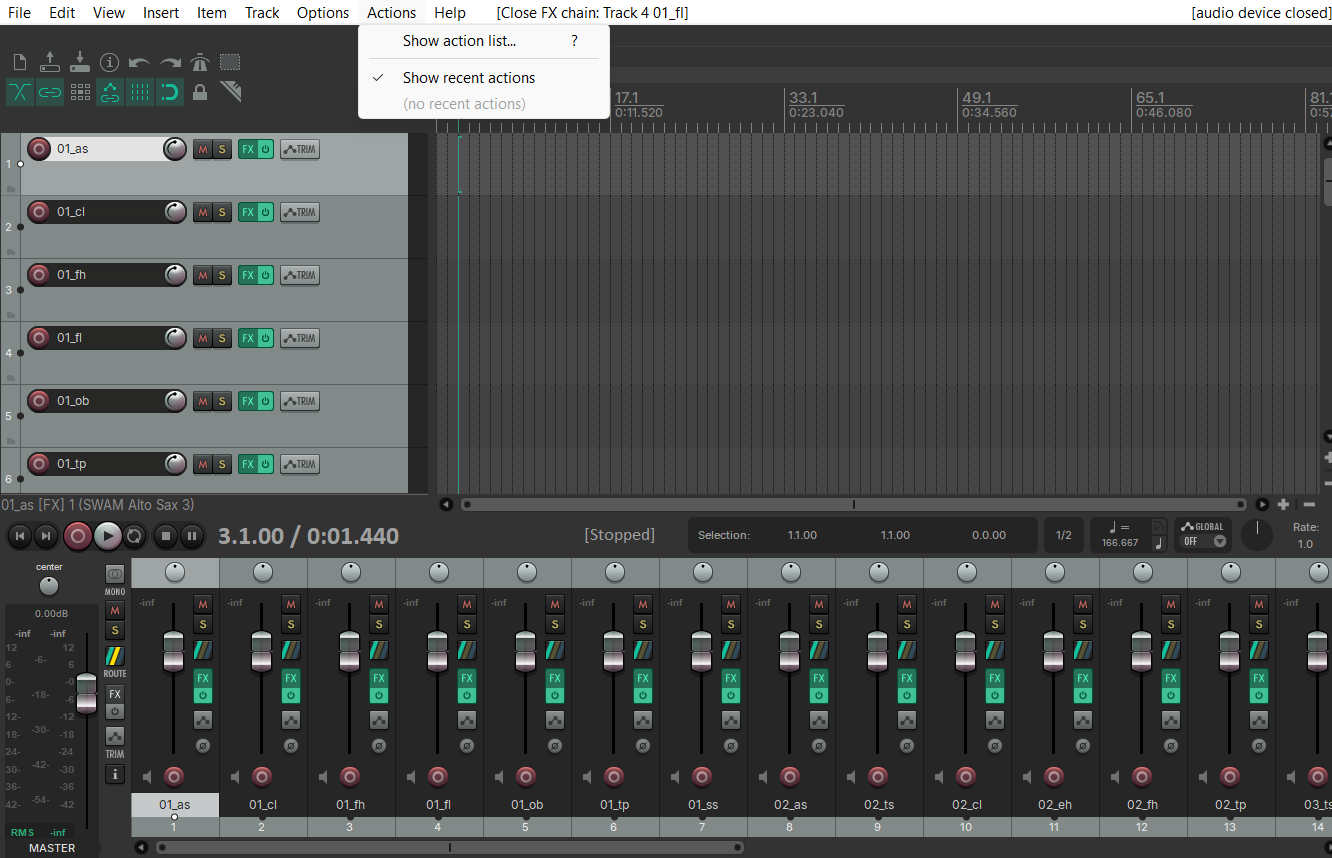
Task: Open TRIM automation menu on track 01_fh
Action: click(300, 275)
